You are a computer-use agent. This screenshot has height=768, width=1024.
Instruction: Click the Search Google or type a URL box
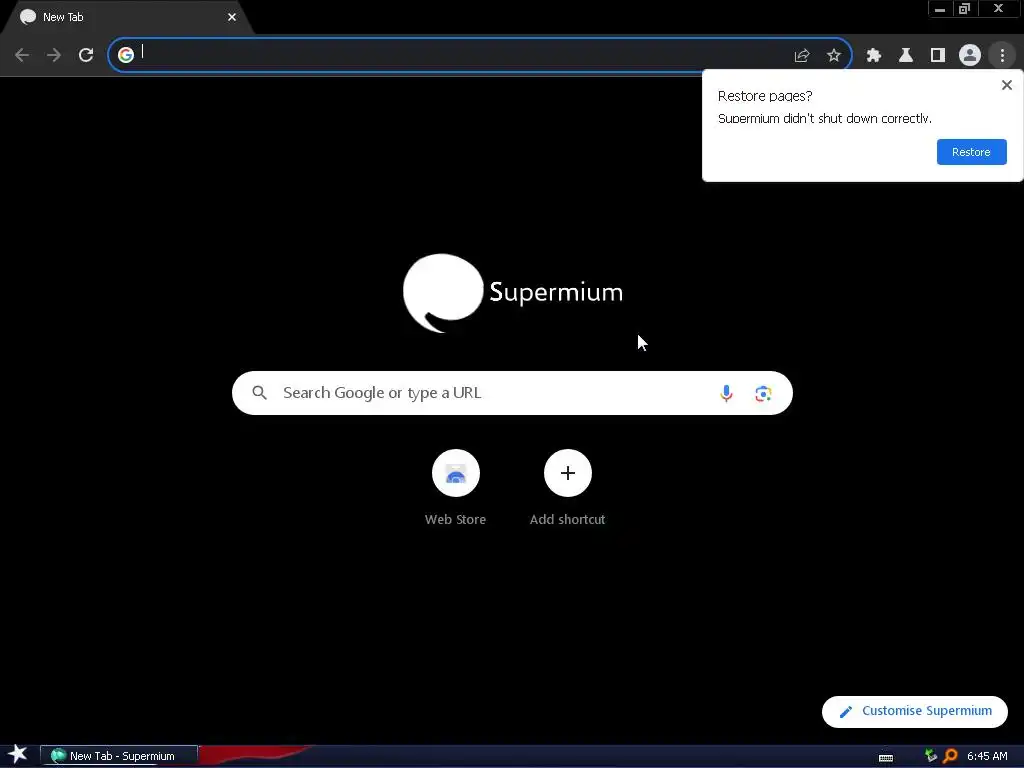[512, 393]
